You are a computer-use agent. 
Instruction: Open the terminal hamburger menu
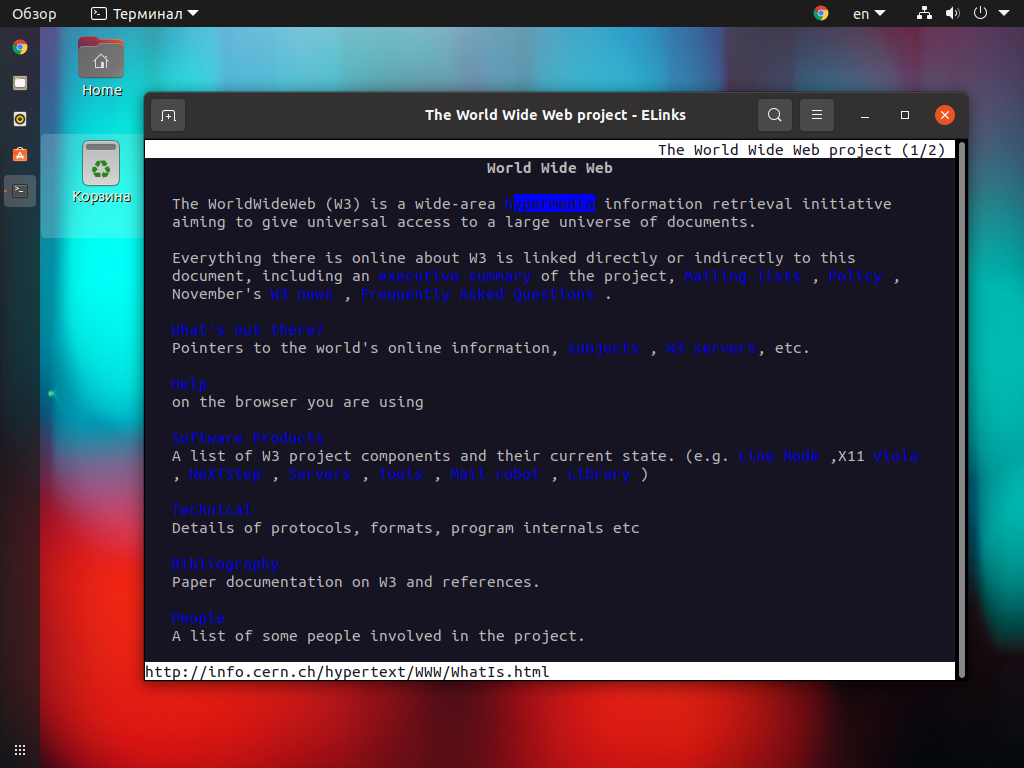tap(816, 115)
